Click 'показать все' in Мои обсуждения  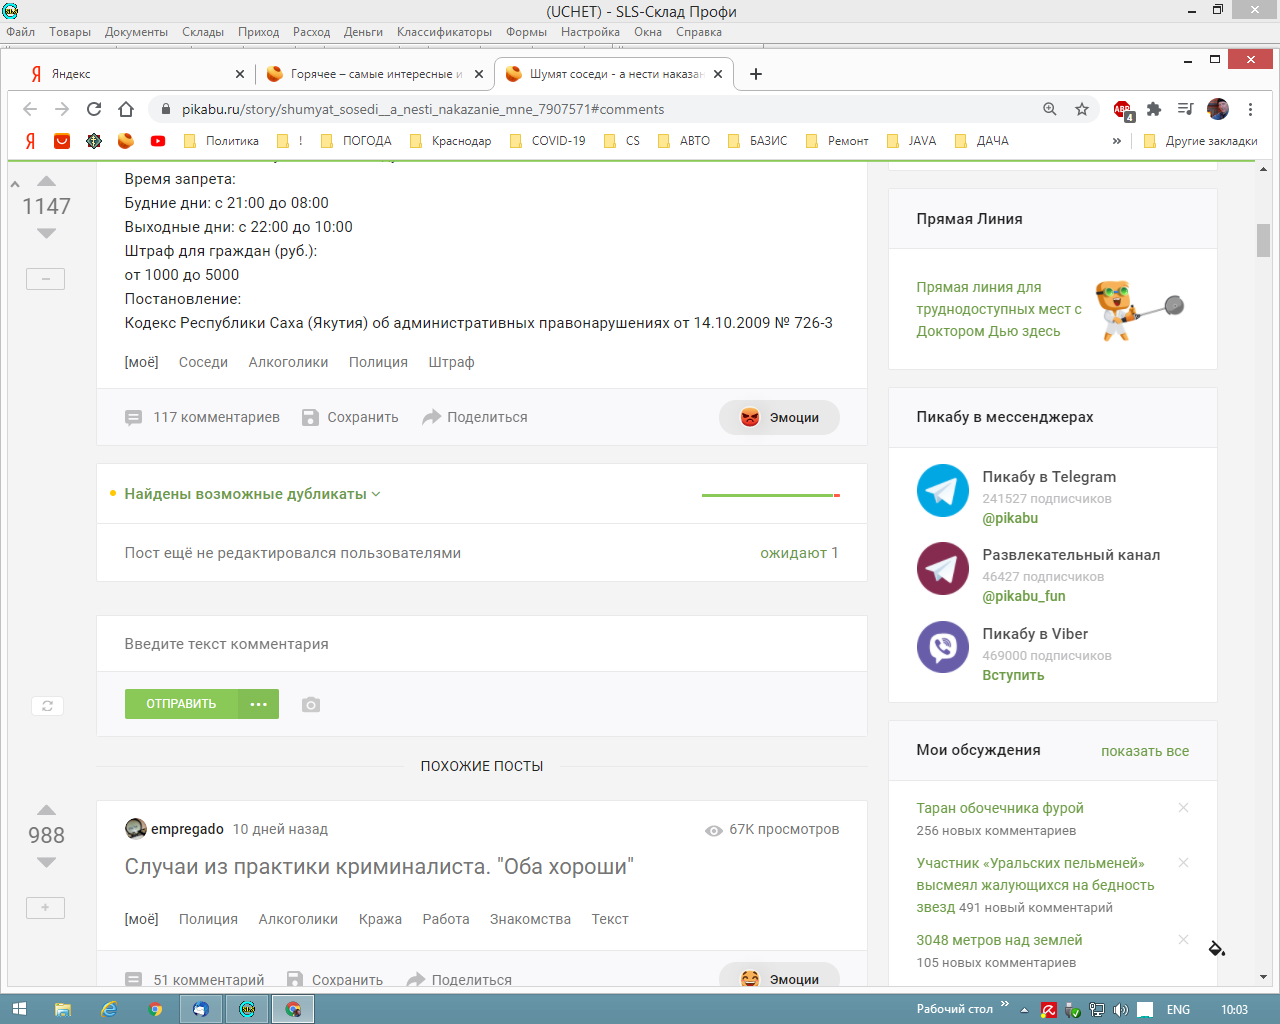[x=1145, y=751]
